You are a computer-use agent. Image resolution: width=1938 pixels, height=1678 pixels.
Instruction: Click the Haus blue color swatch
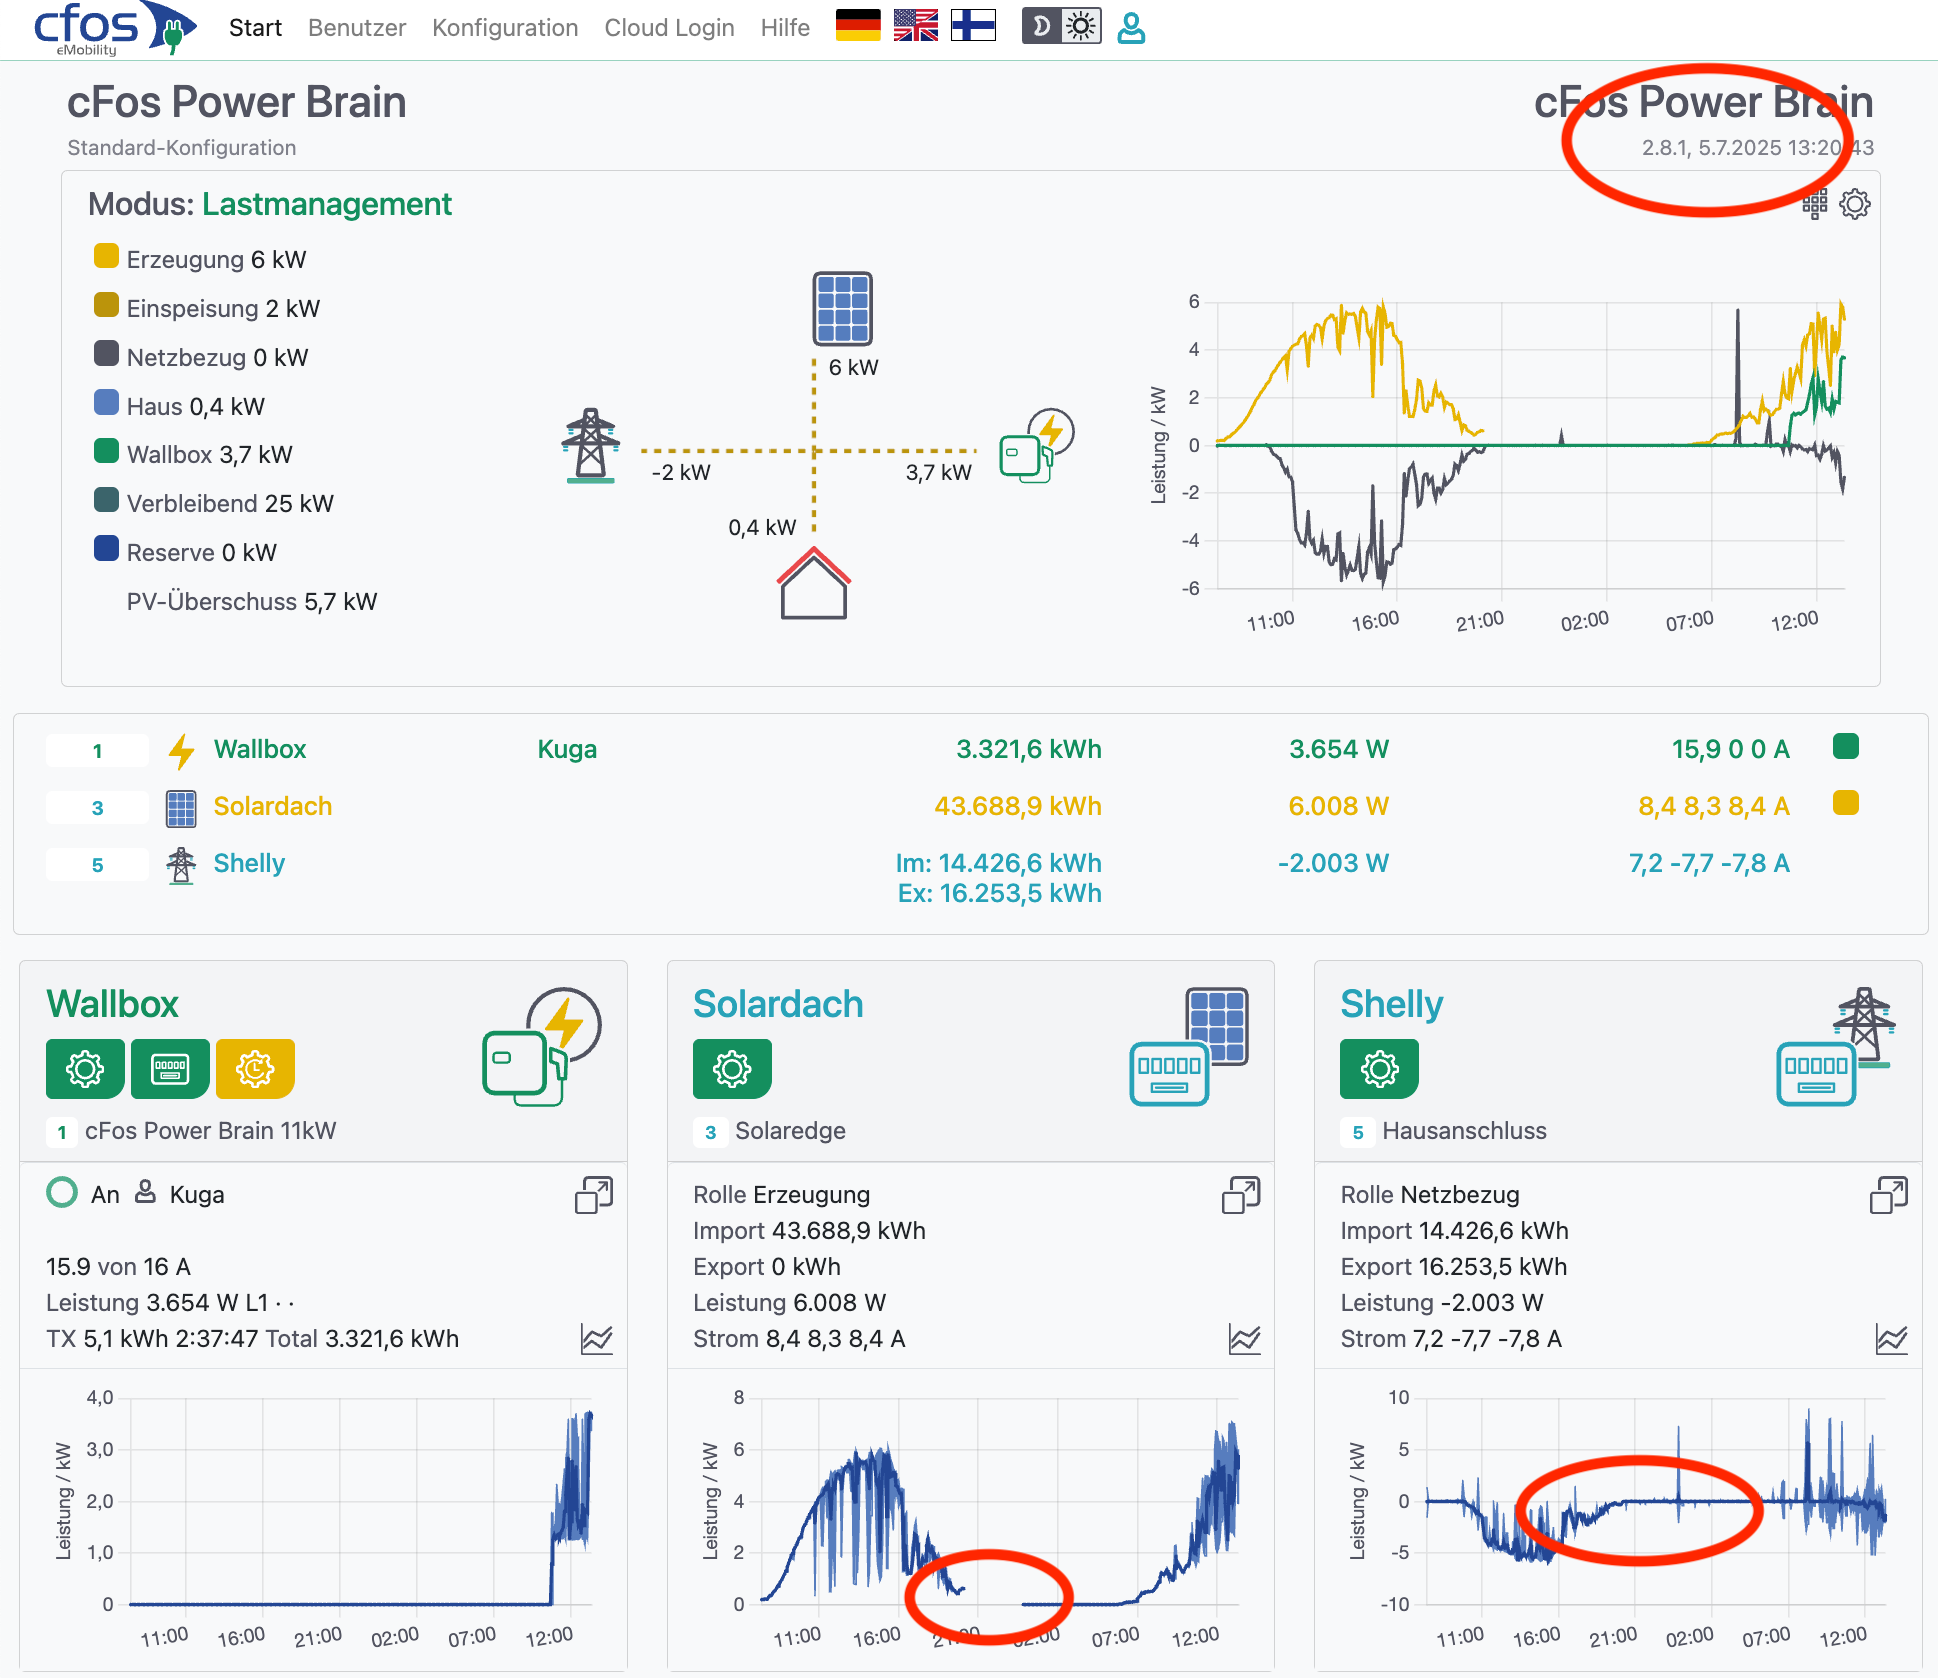106,403
